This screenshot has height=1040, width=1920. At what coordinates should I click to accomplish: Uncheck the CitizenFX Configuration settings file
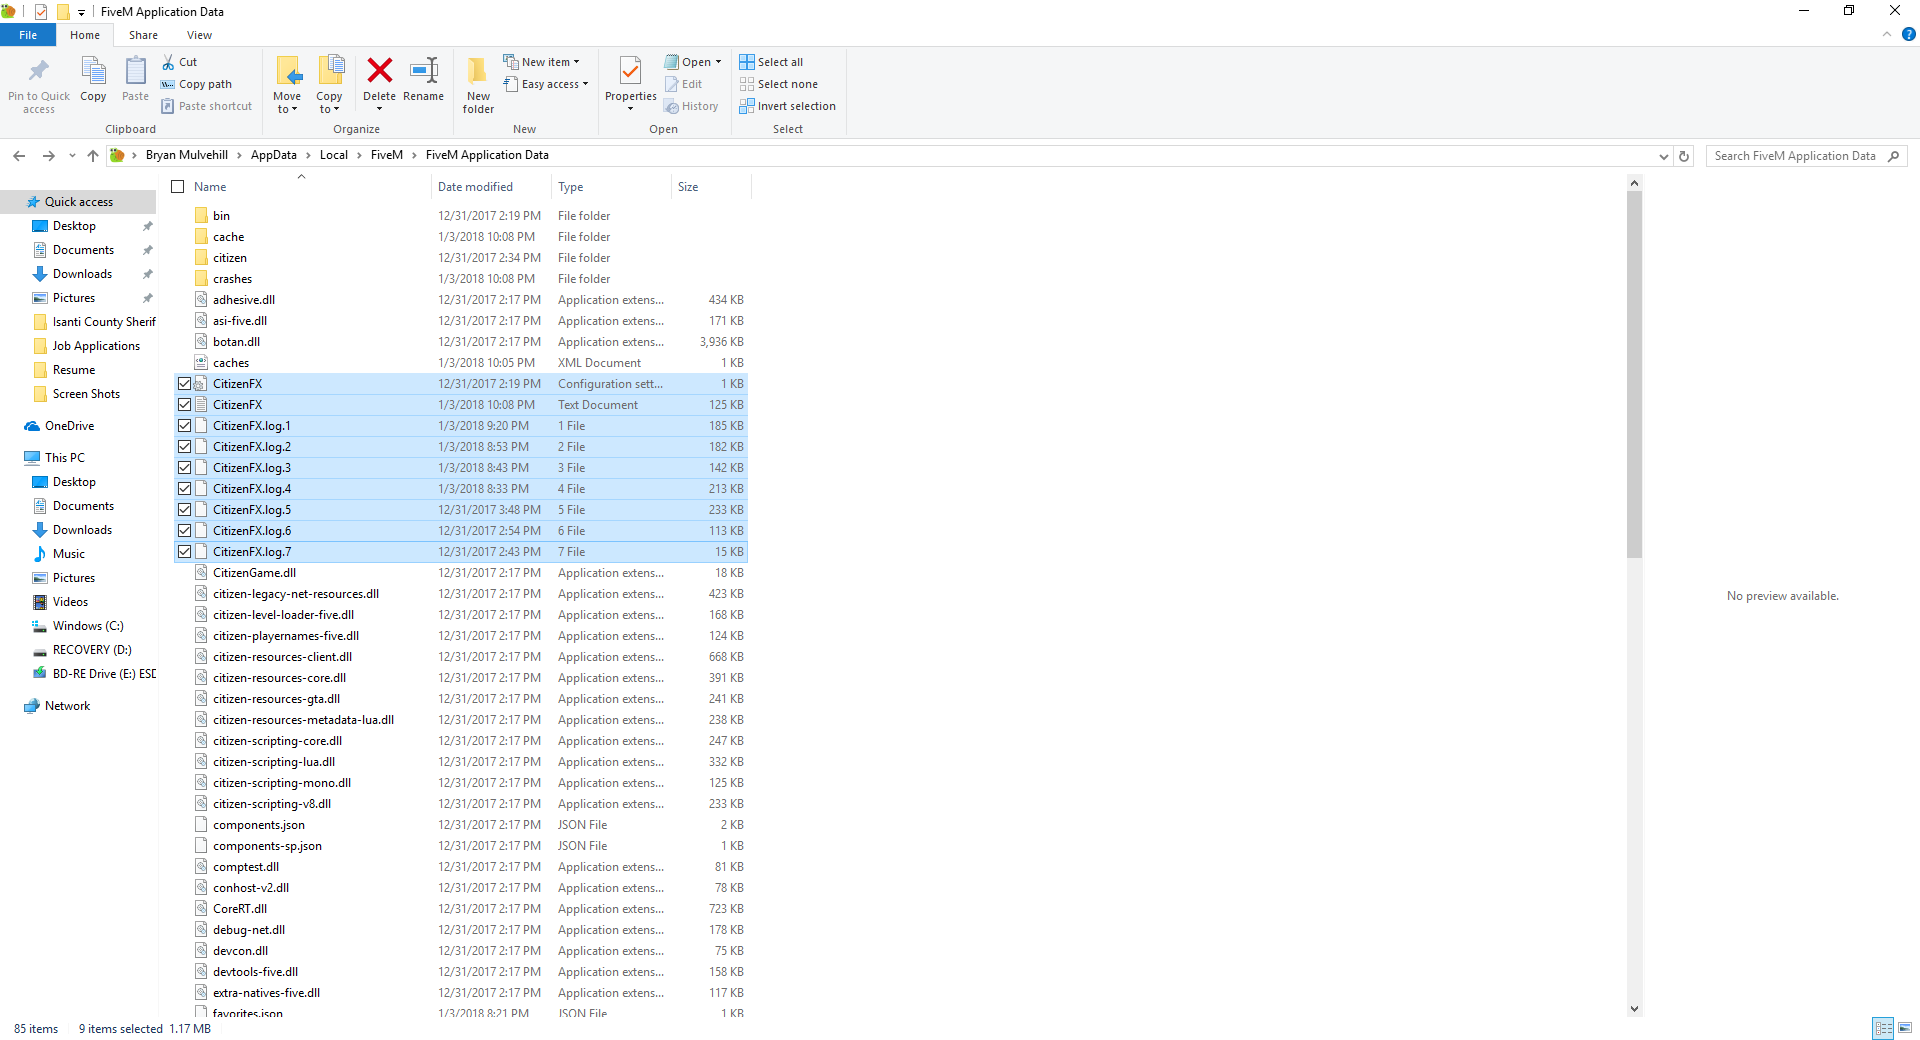click(184, 384)
